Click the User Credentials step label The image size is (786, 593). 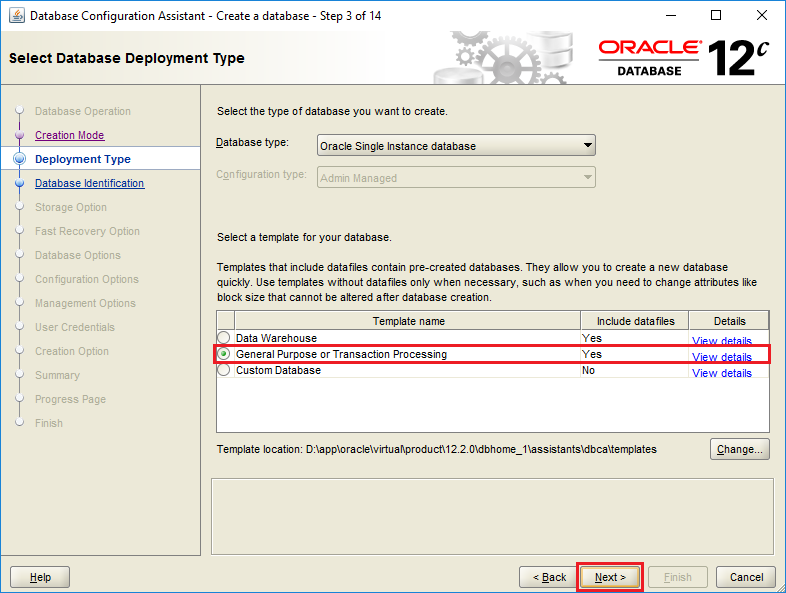75,327
